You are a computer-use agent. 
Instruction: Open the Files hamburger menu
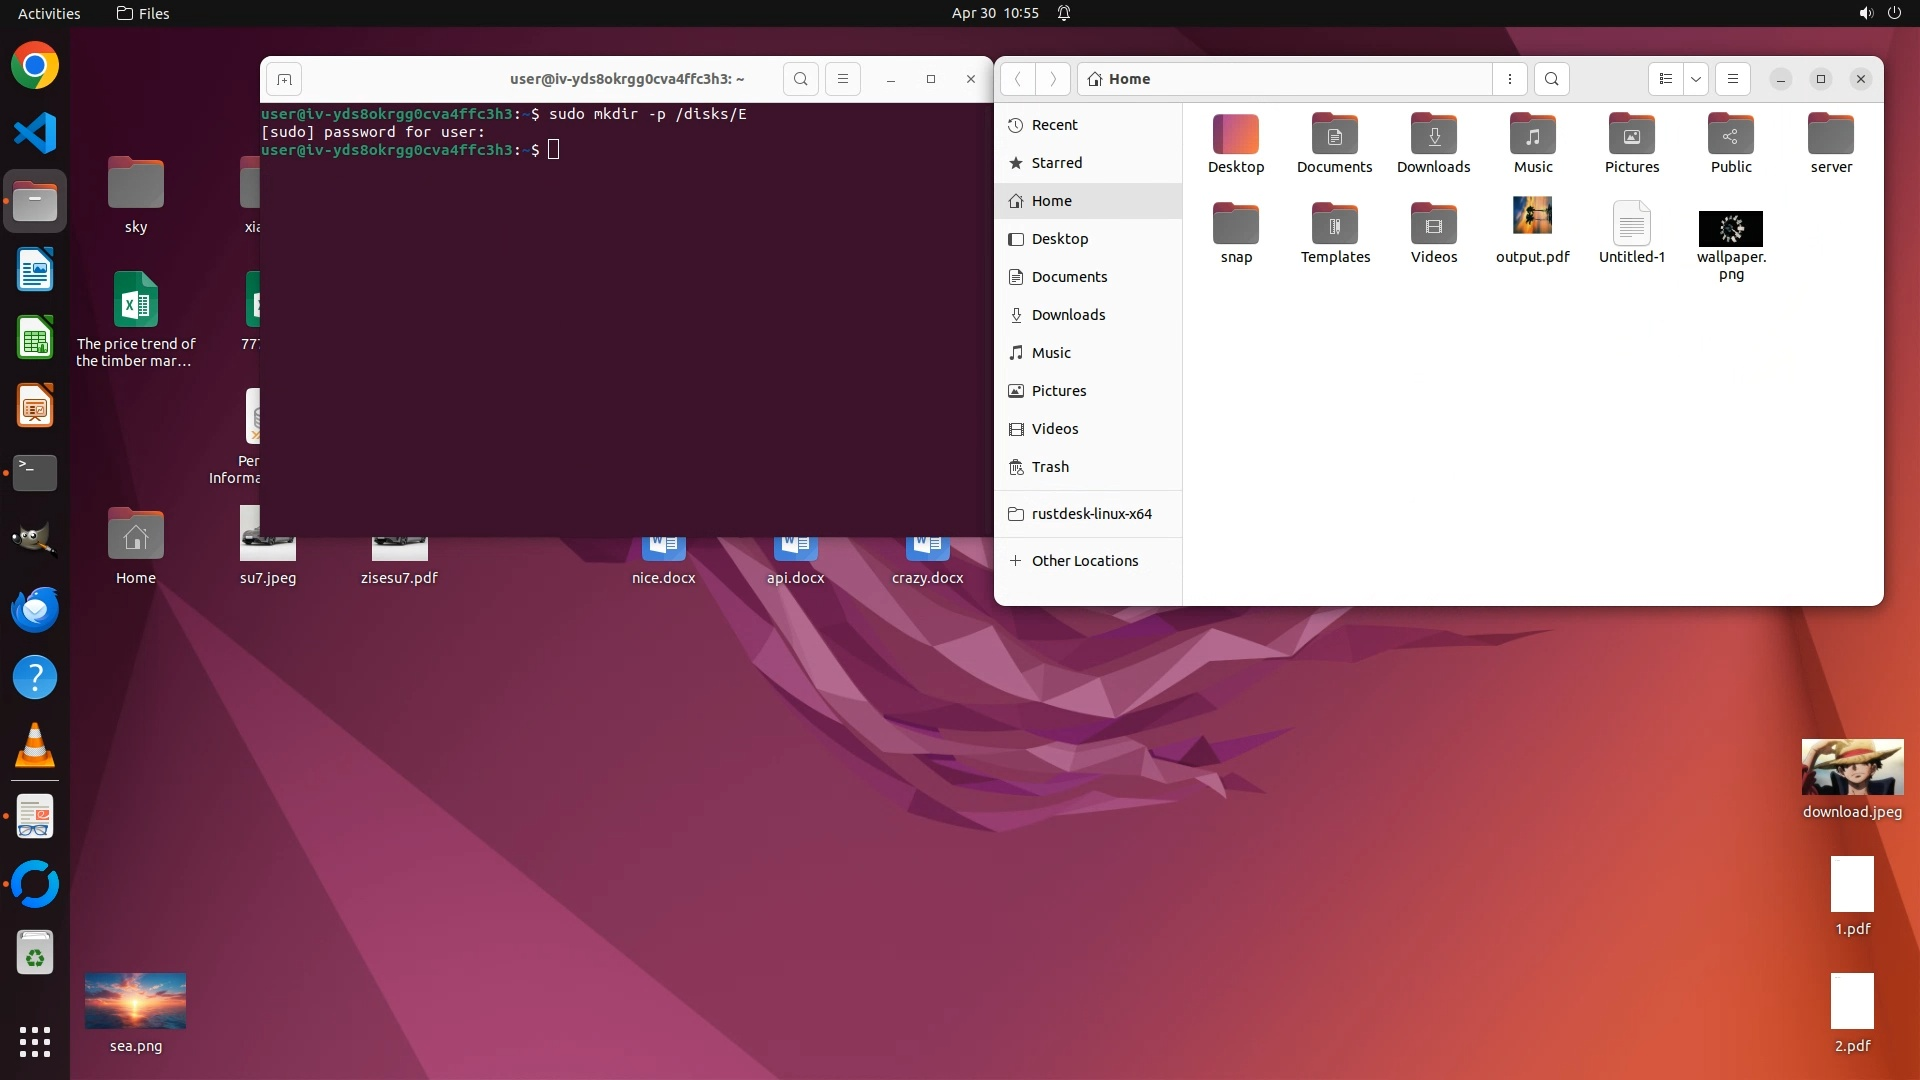coord(1732,79)
